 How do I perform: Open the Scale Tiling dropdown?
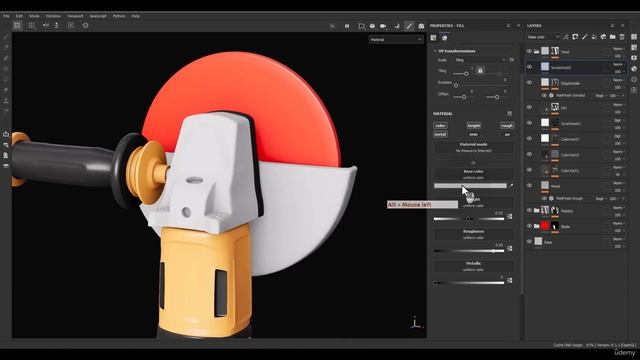tap(479, 60)
